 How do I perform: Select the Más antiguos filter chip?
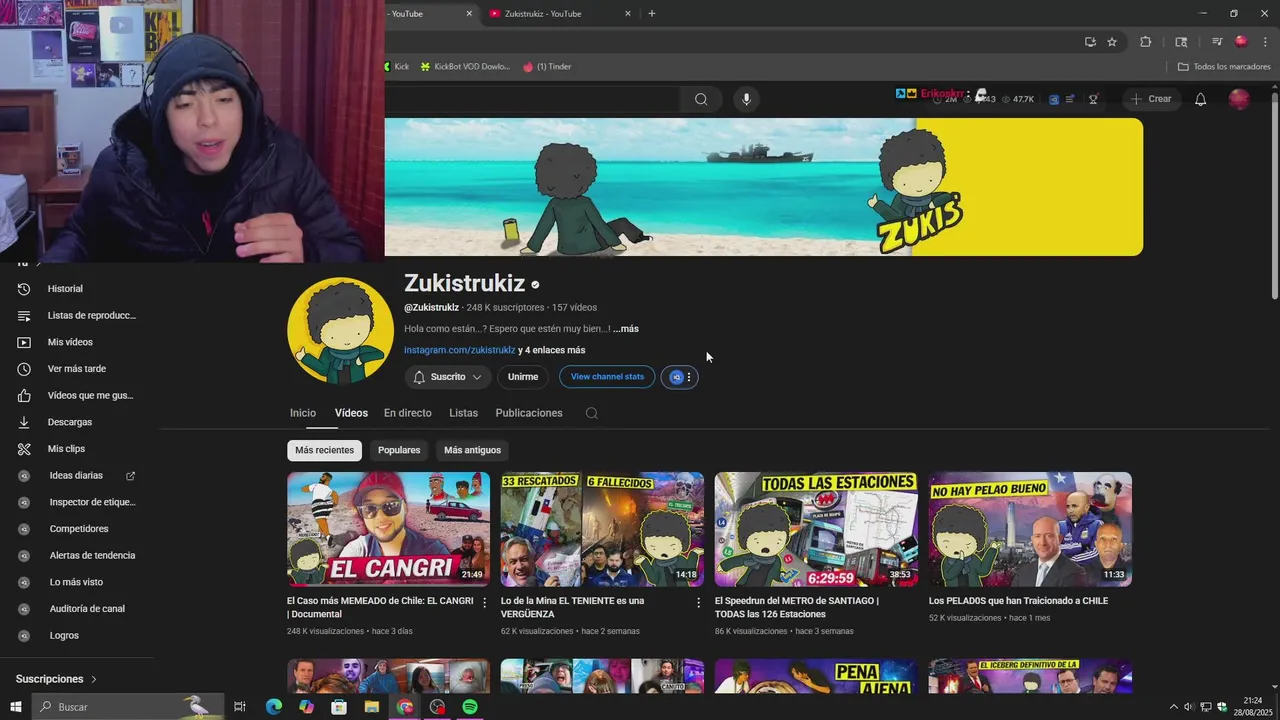pyautogui.click(x=472, y=450)
